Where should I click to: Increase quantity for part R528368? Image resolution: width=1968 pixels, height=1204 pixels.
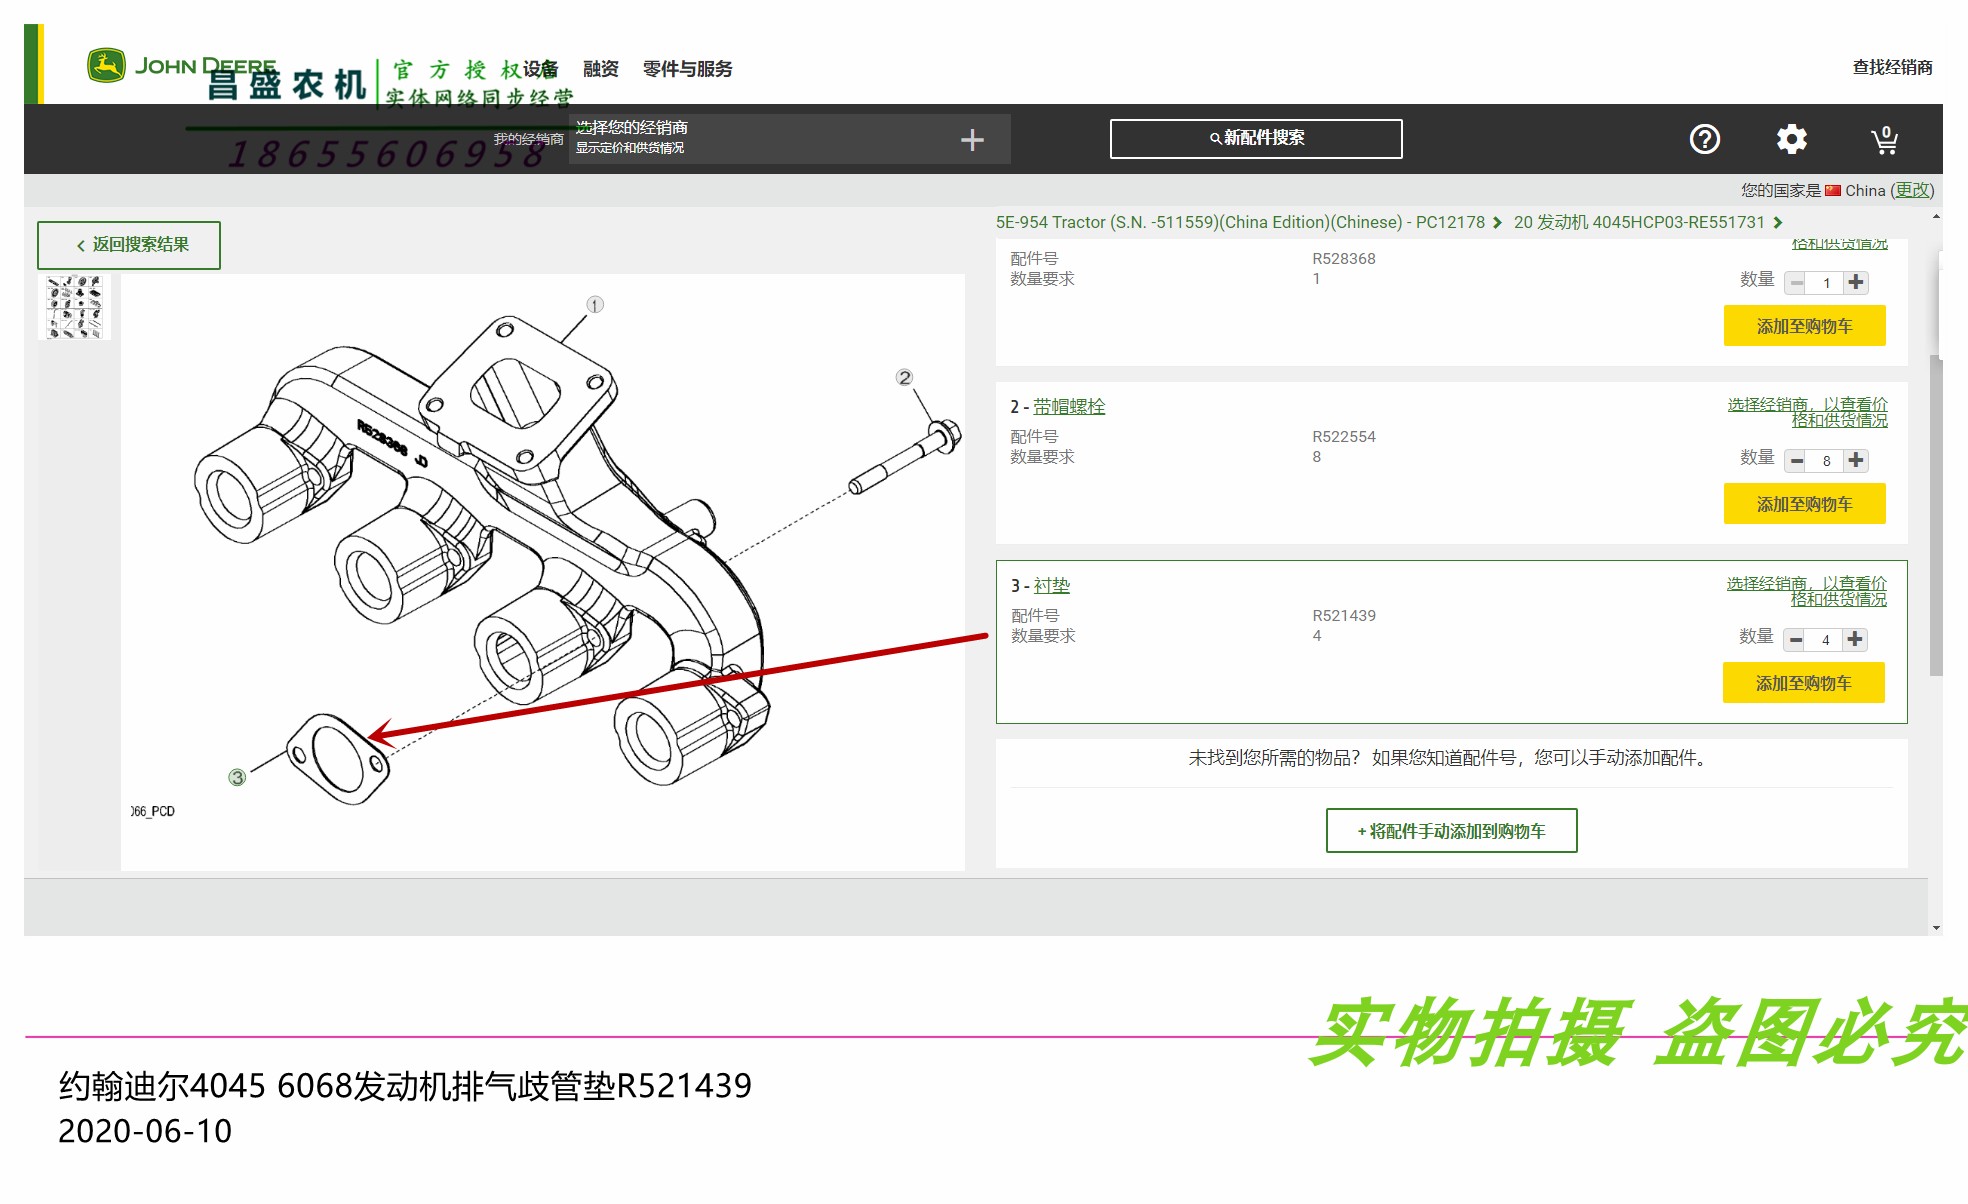(1856, 282)
